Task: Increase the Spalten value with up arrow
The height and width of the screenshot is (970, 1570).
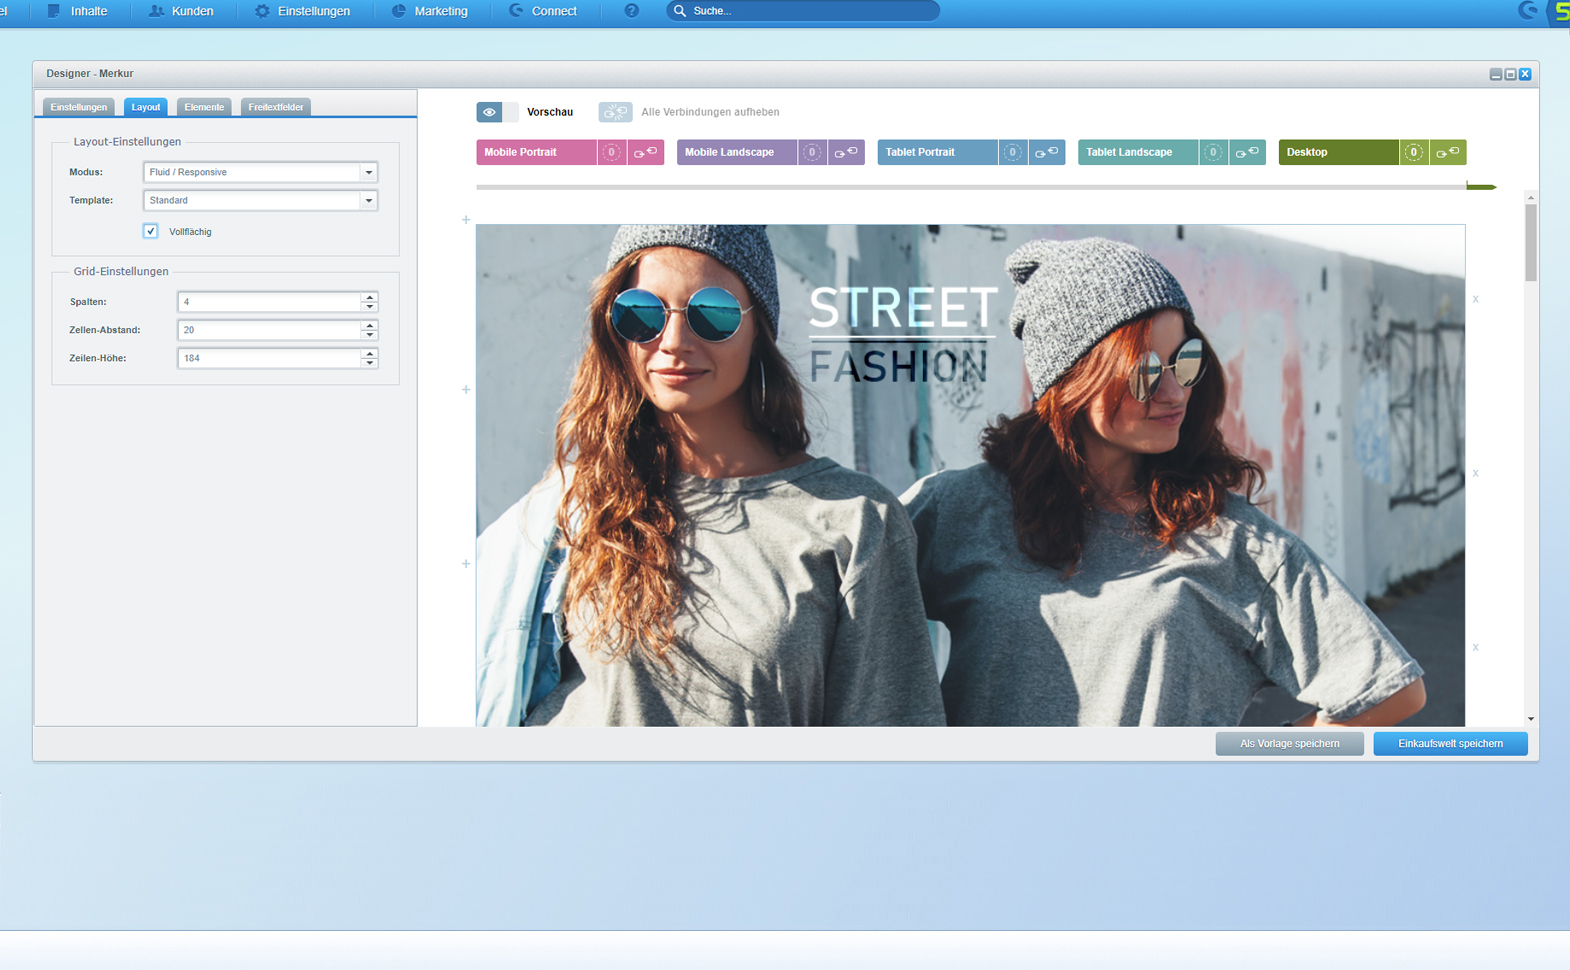Action: pos(370,297)
